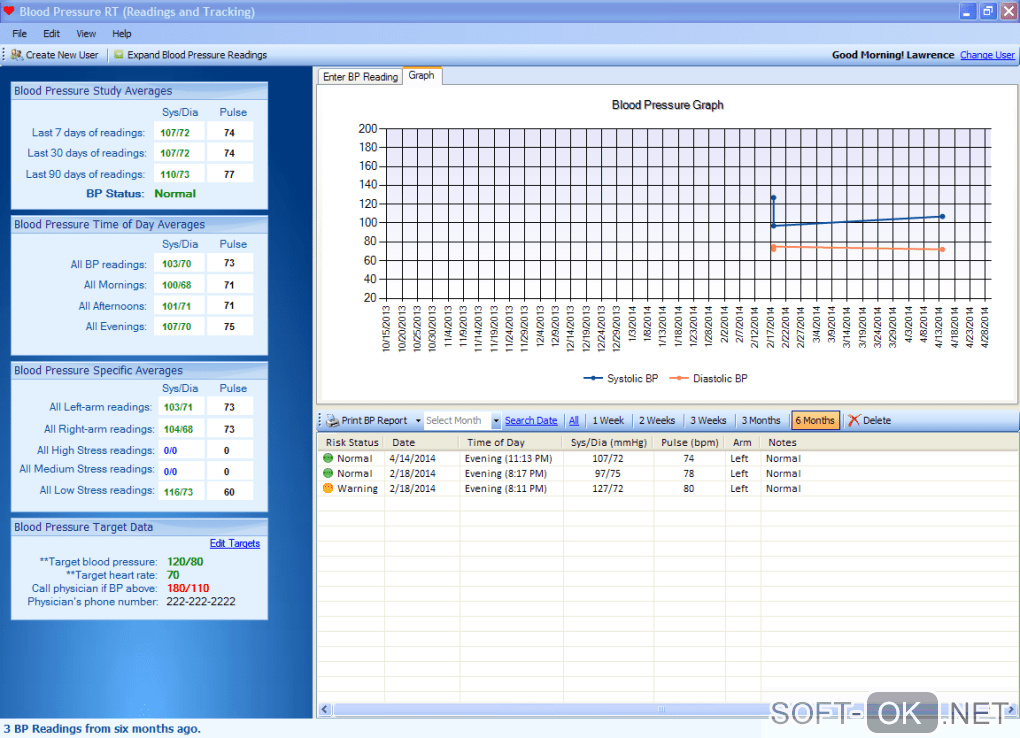
Task: Switch to the Enter BP Reading tab
Action: [359, 77]
